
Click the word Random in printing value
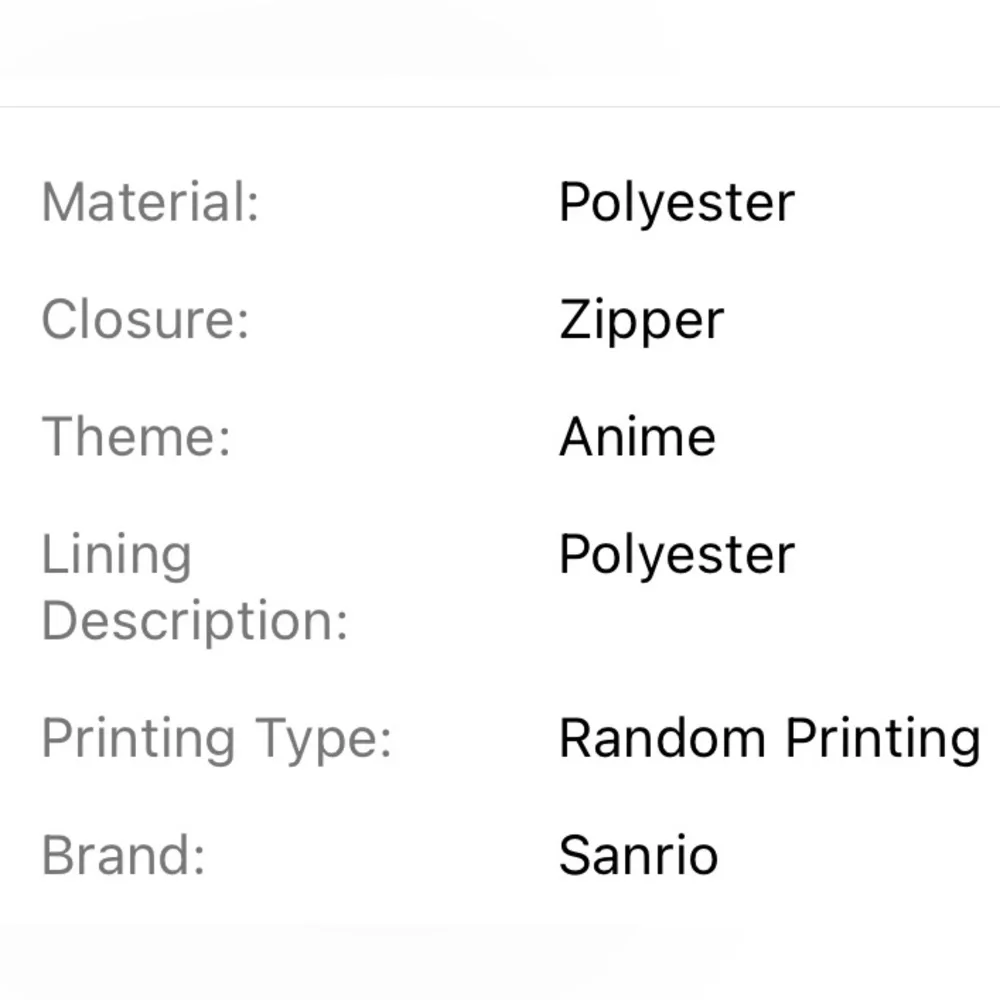pos(662,738)
